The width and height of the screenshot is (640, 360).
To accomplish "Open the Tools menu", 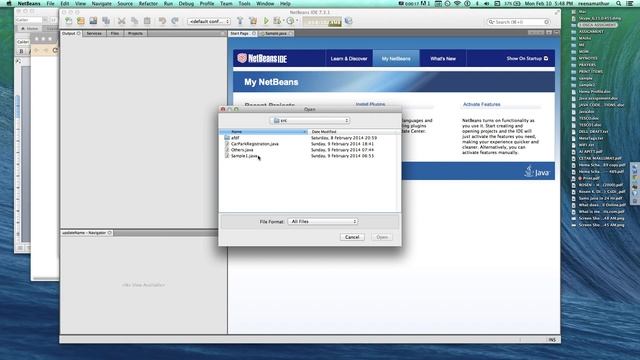I will 244,3.
